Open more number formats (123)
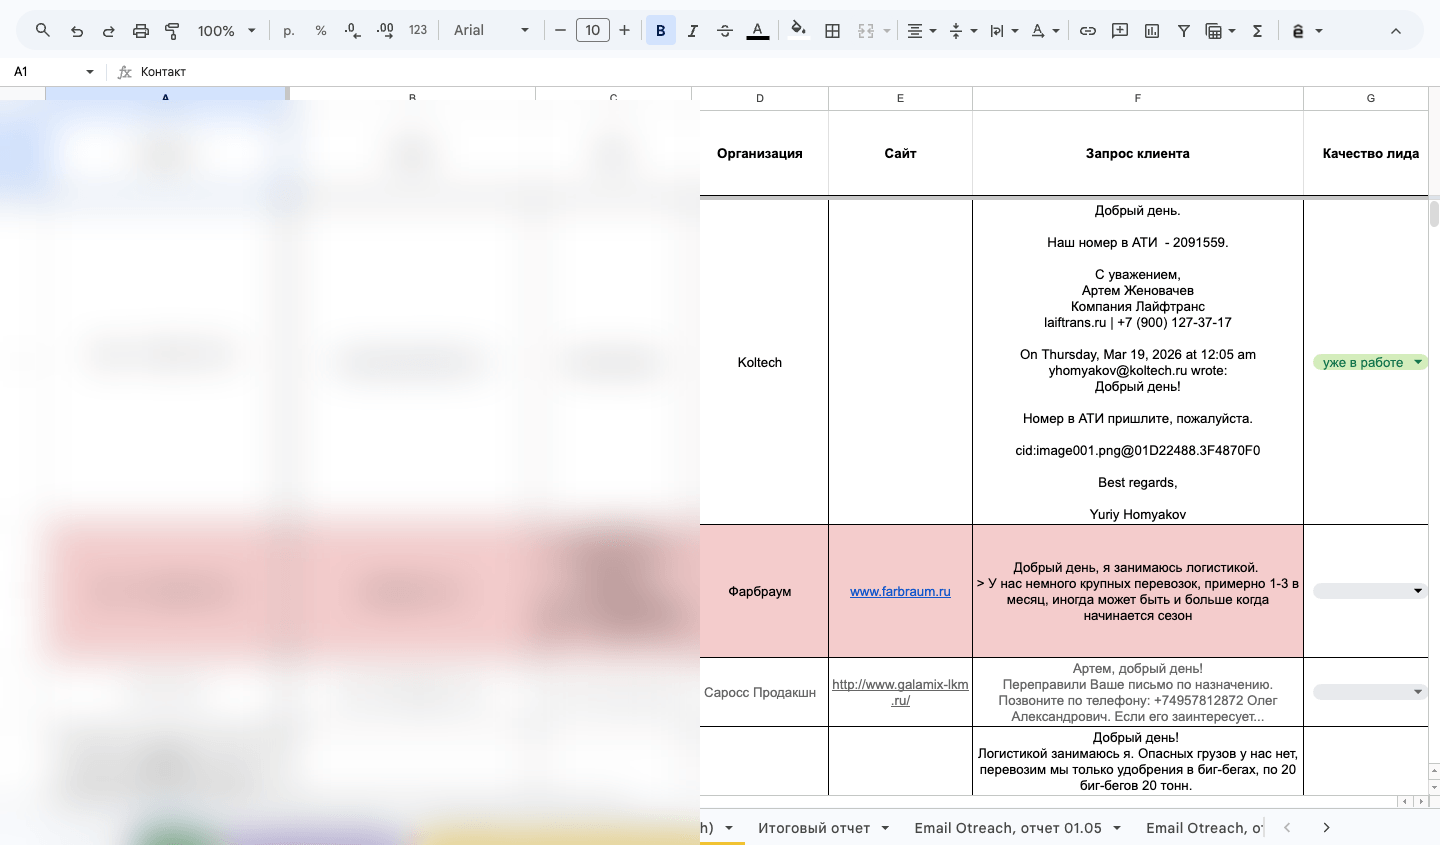Screen dimensions: 1440x845 [x=418, y=31]
